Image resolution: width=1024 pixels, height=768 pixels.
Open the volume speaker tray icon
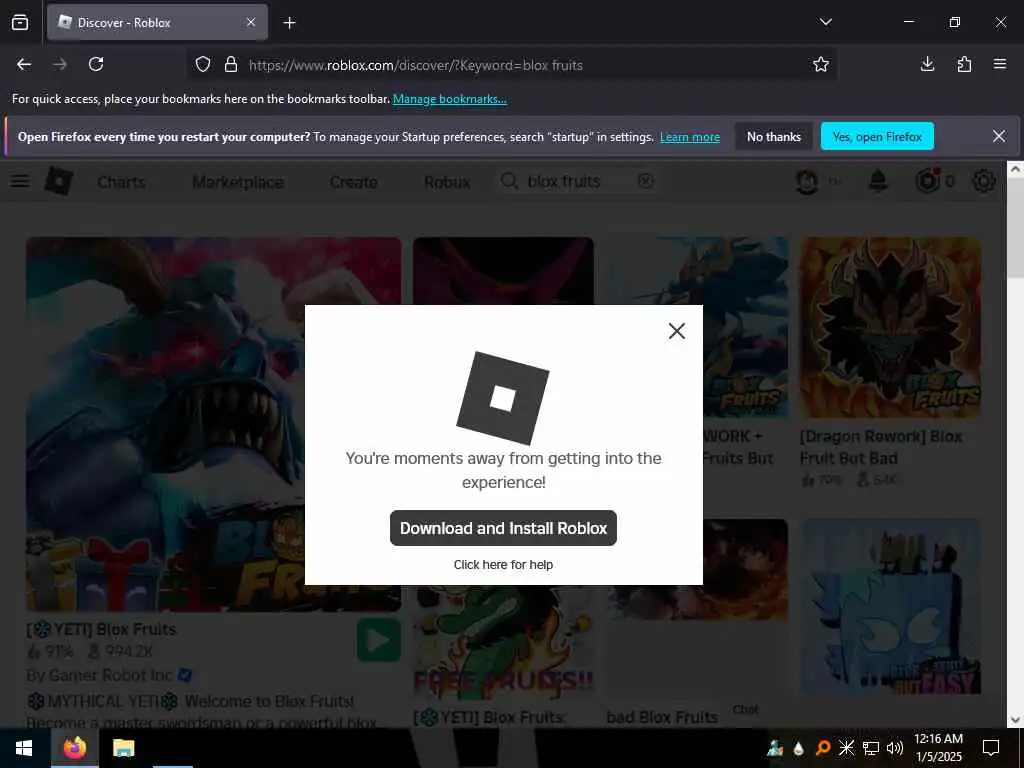tap(895, 748)
